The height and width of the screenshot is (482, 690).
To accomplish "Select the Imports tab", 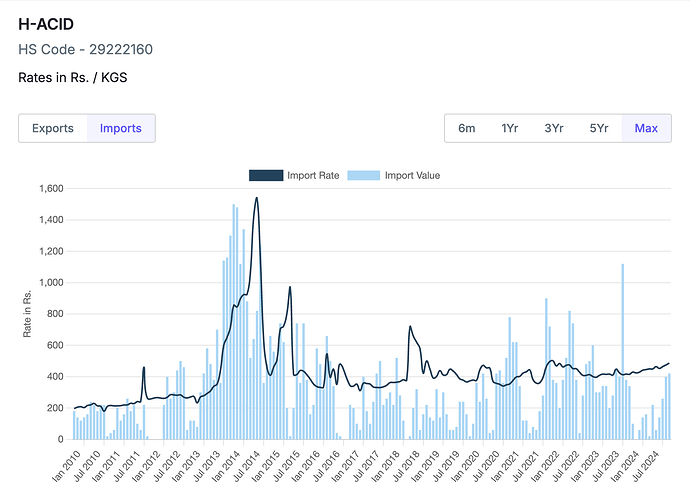I will pos(121,128).
